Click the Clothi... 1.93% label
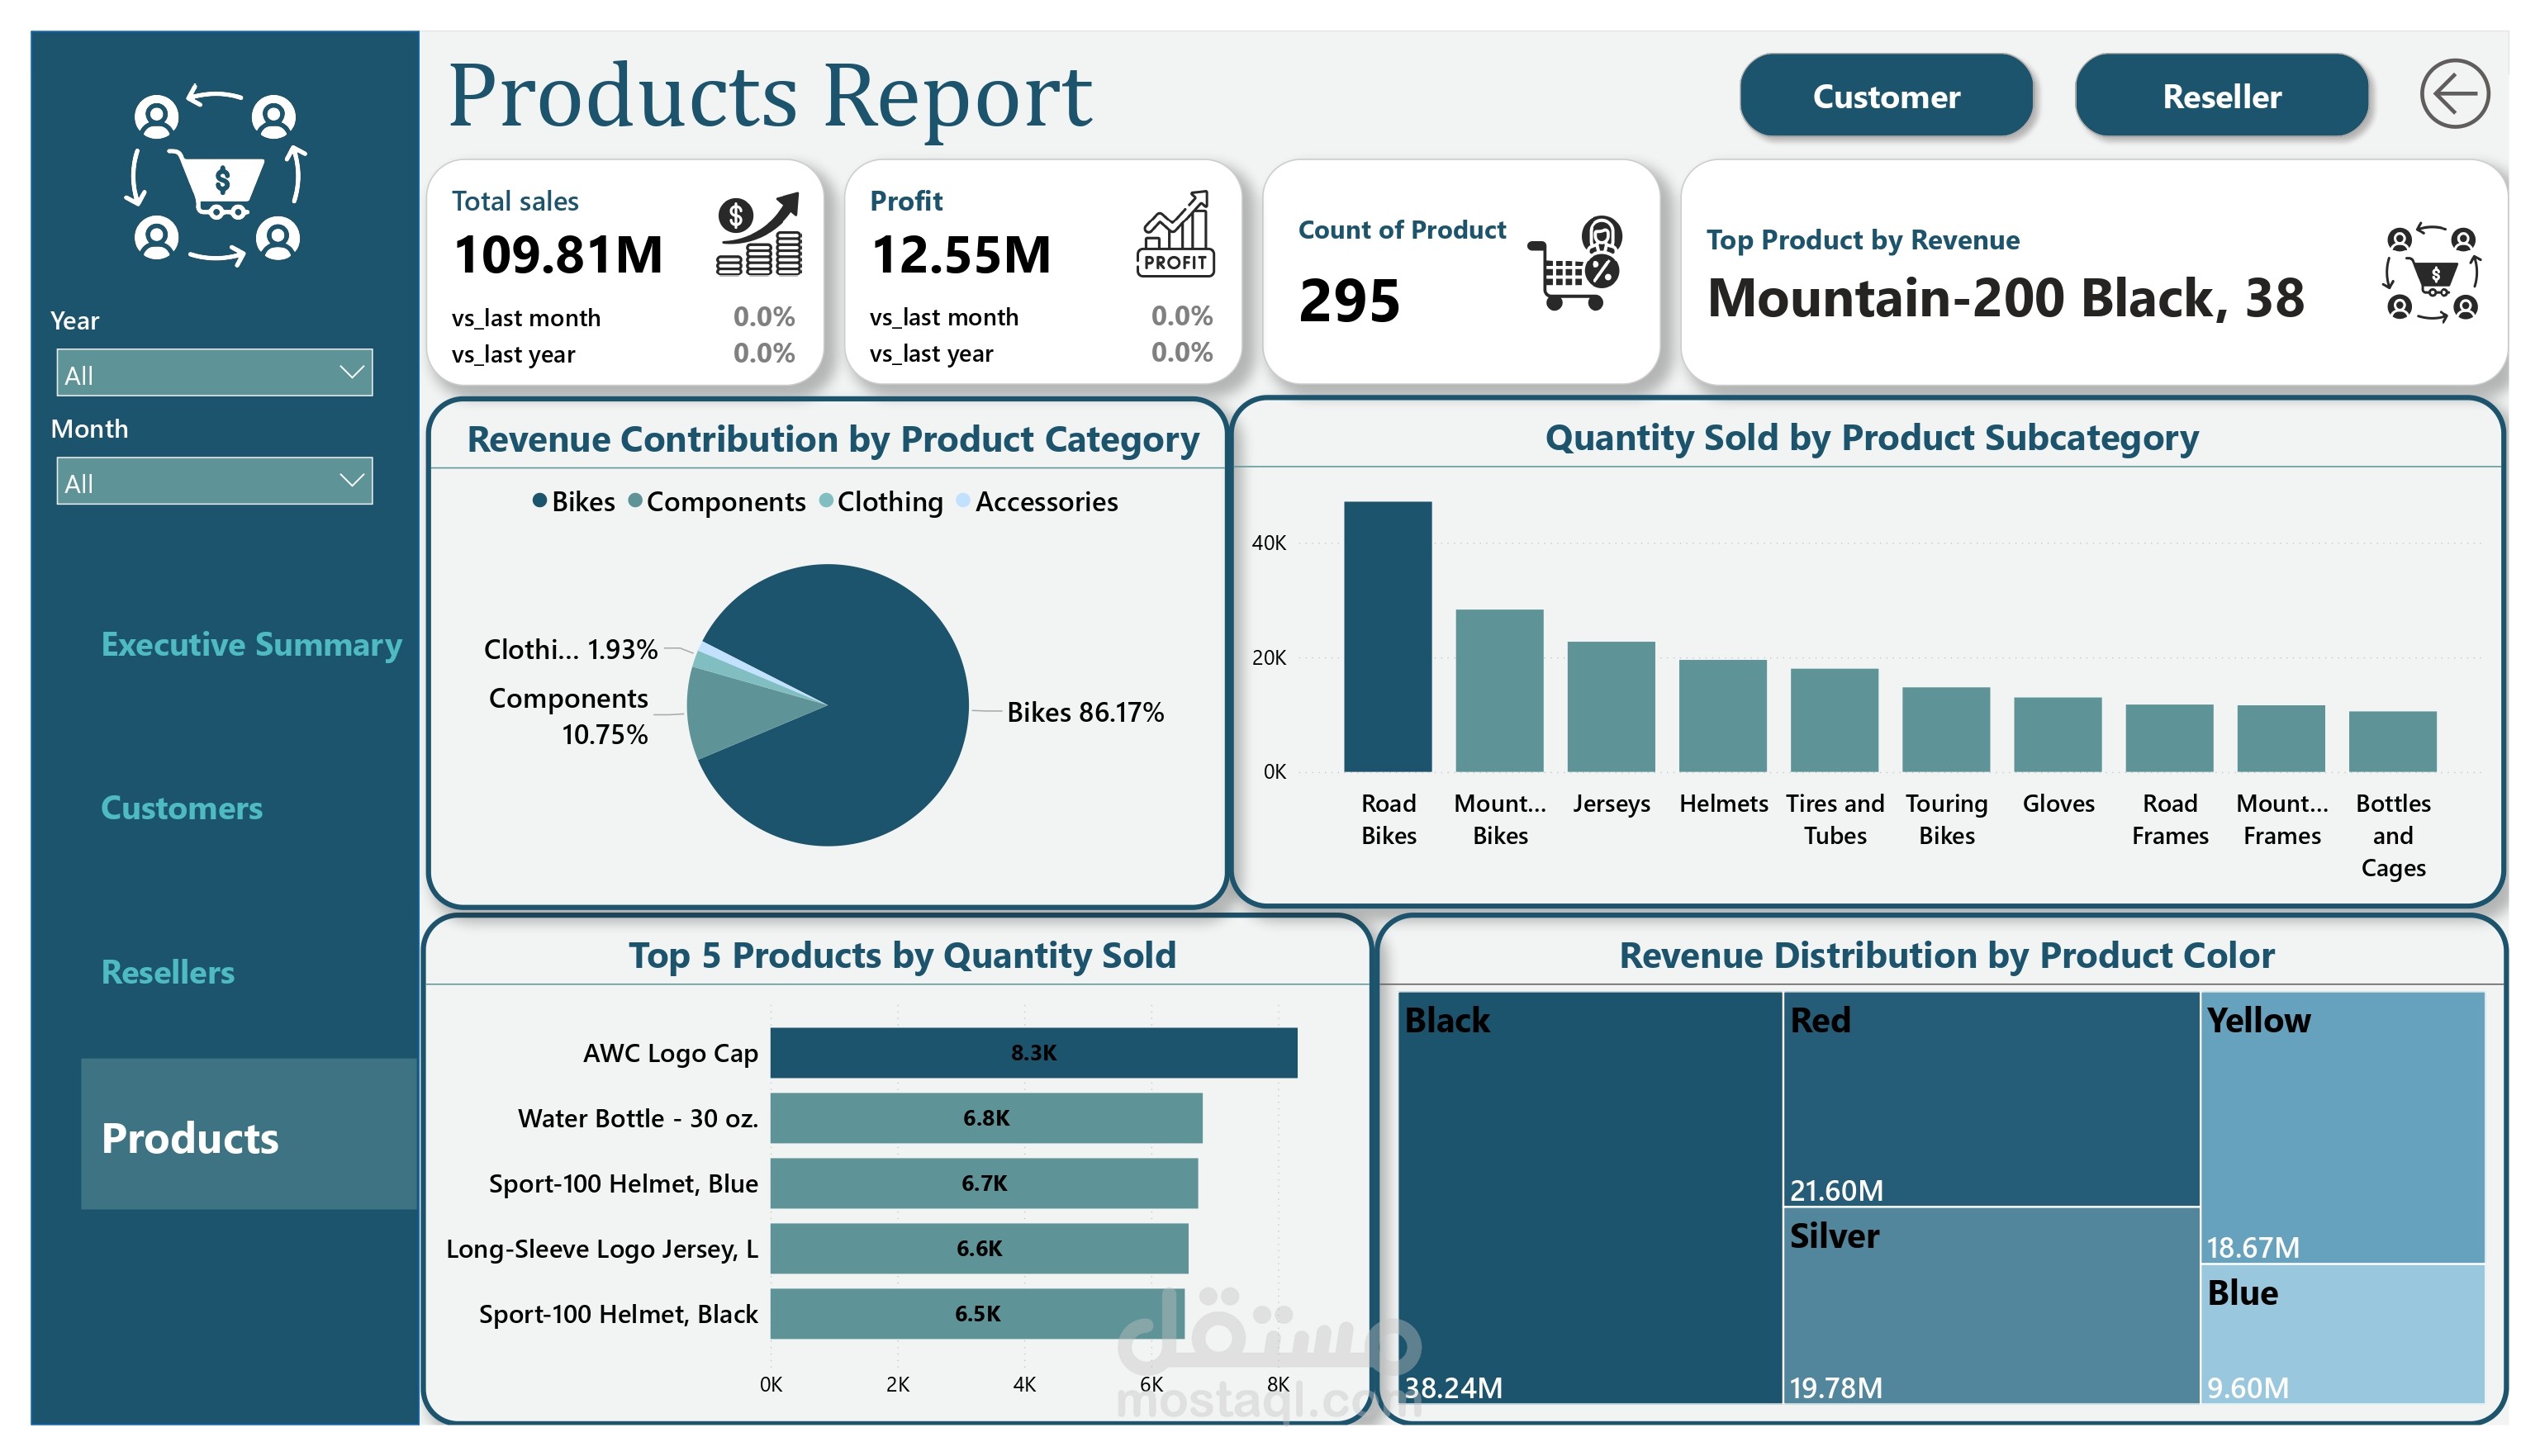The image size is (2540, 1456). point(570,650)
